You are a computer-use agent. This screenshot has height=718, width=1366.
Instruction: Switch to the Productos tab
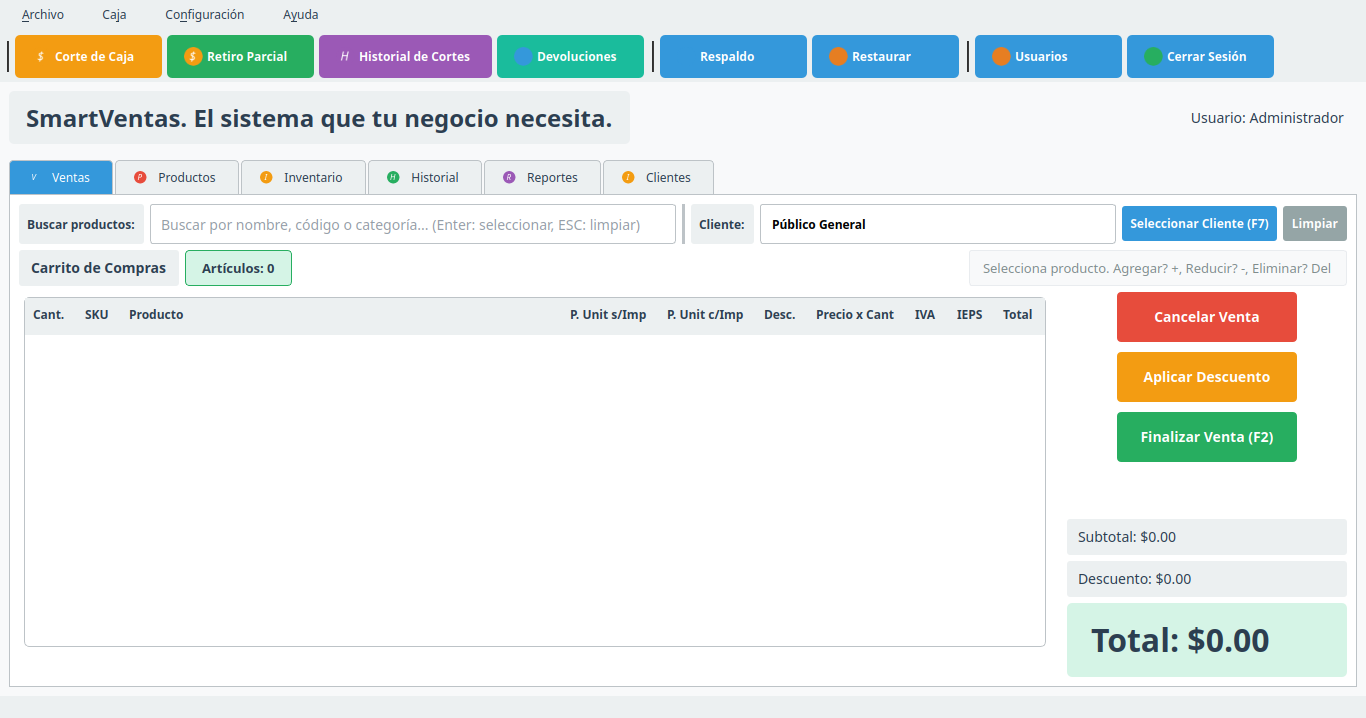(177, 177)
